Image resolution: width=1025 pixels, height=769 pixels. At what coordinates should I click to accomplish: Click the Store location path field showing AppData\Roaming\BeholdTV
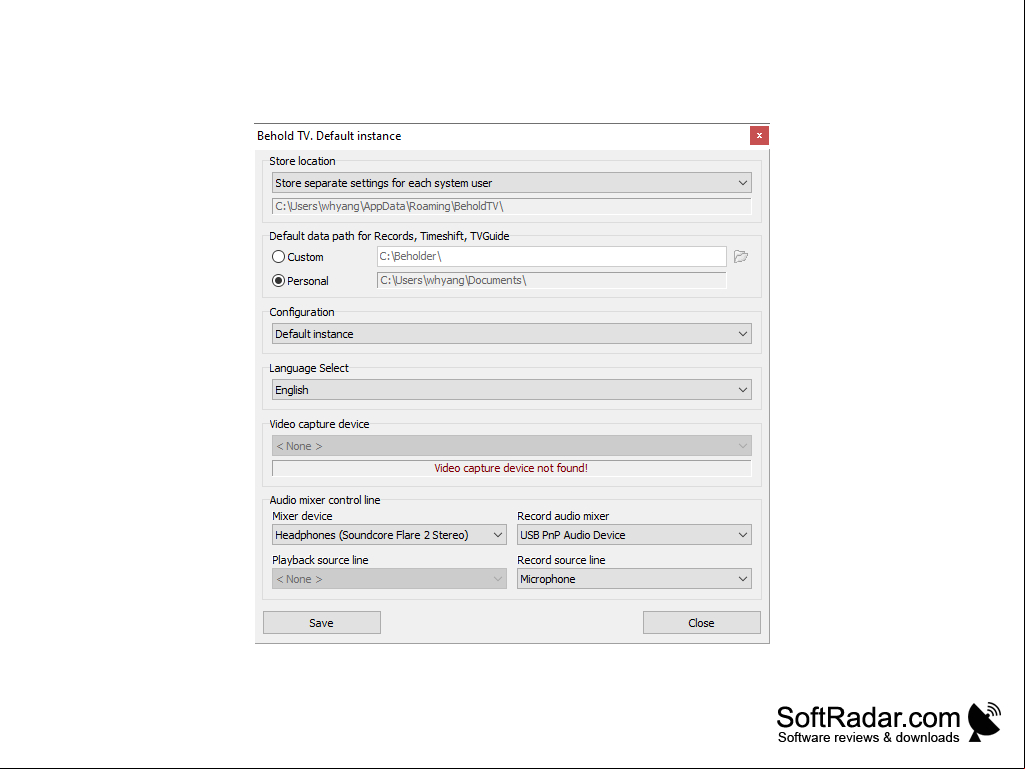pos(512,207)
